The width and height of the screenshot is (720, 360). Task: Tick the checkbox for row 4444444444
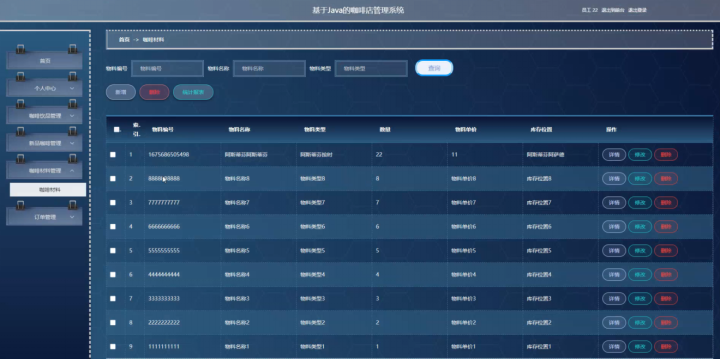pos(113,275)
